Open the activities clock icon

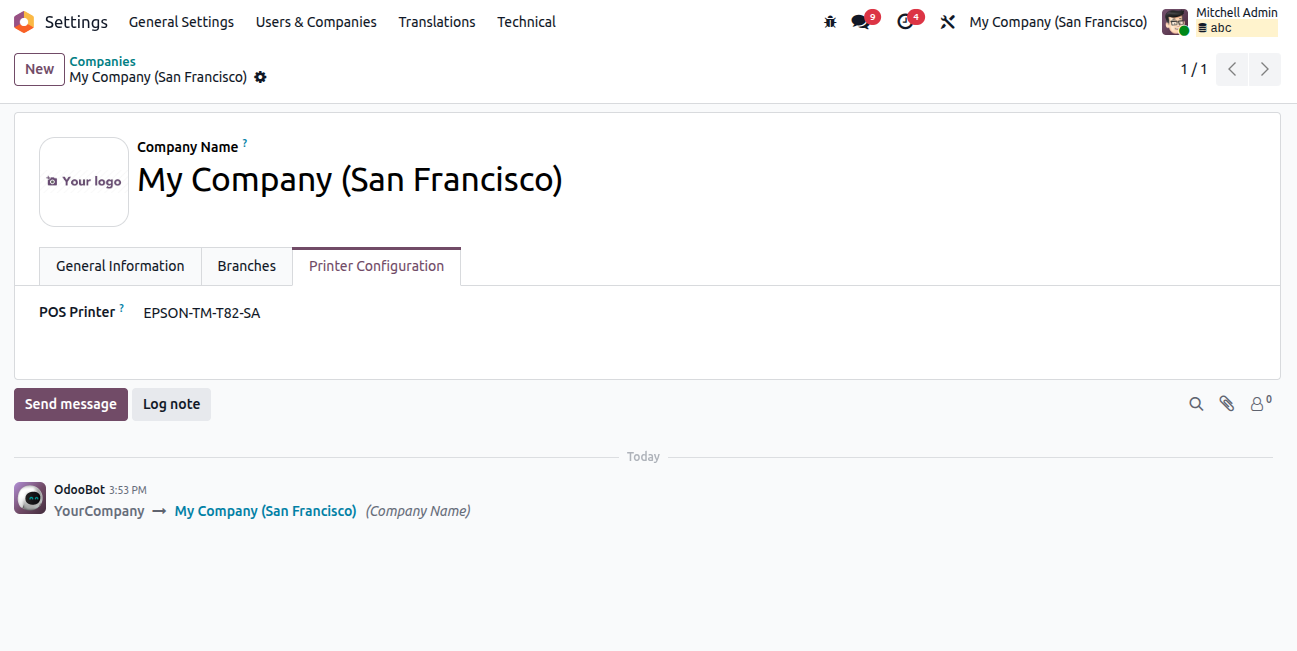click(905, 22)
